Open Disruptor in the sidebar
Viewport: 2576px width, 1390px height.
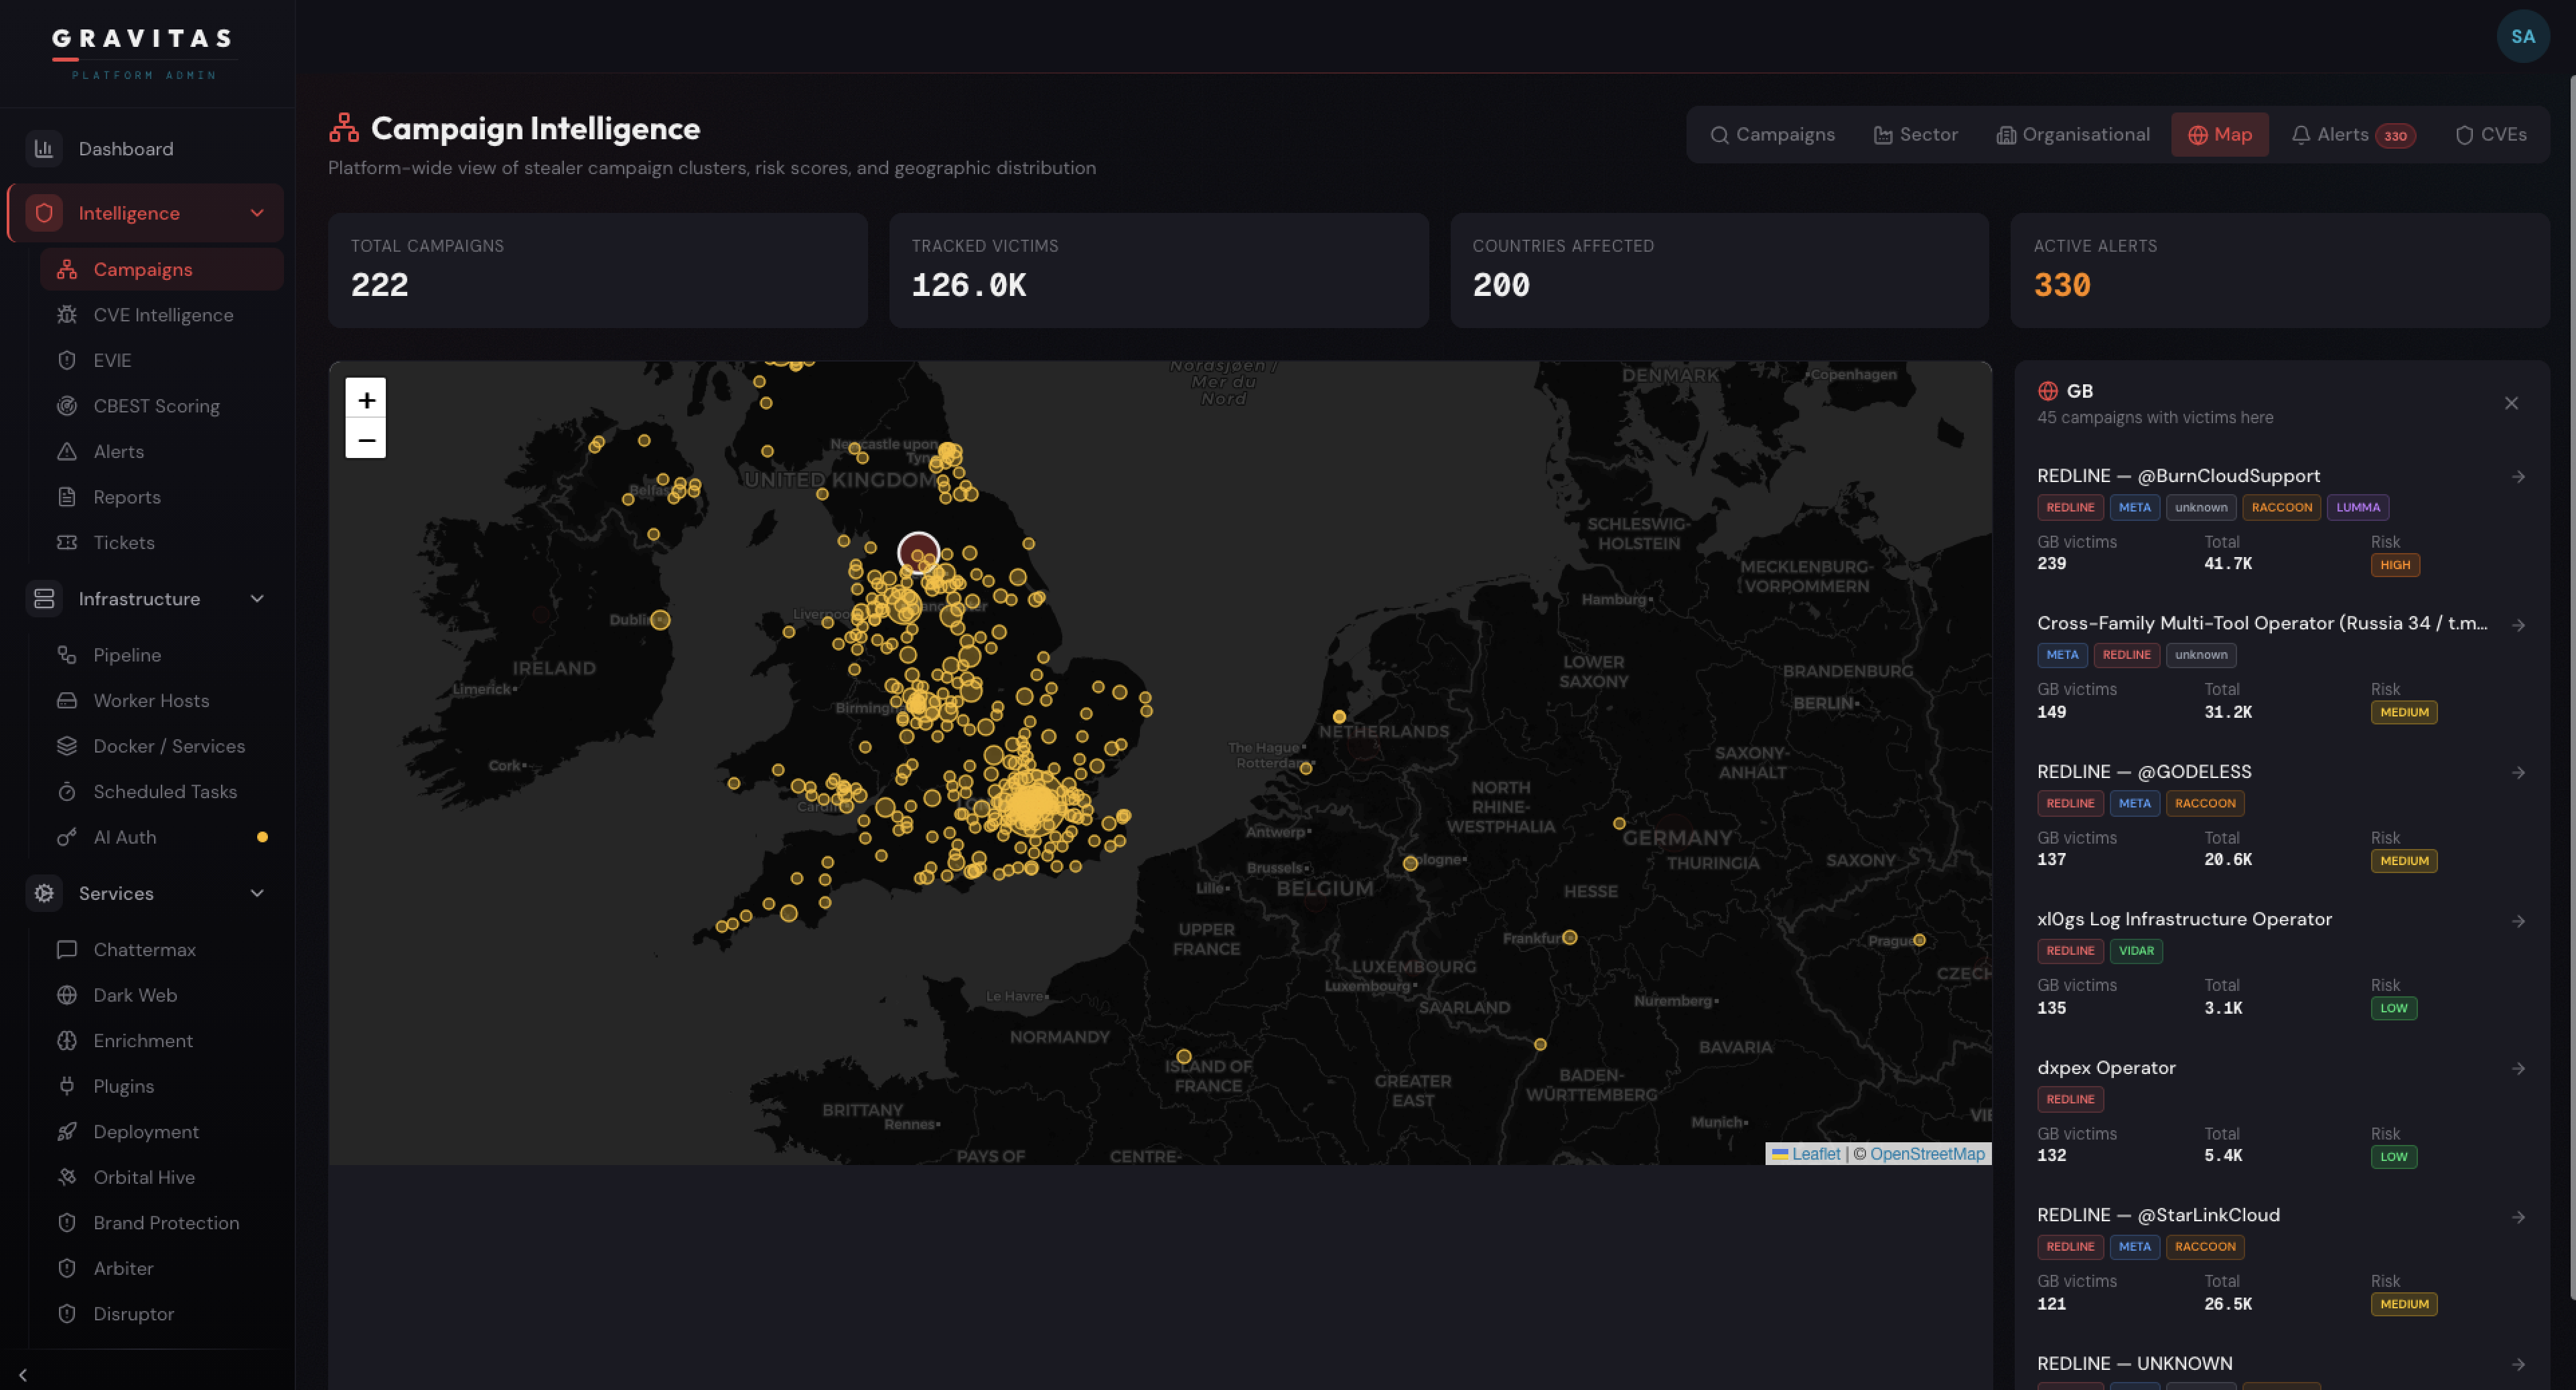(x=161, y=1313)
